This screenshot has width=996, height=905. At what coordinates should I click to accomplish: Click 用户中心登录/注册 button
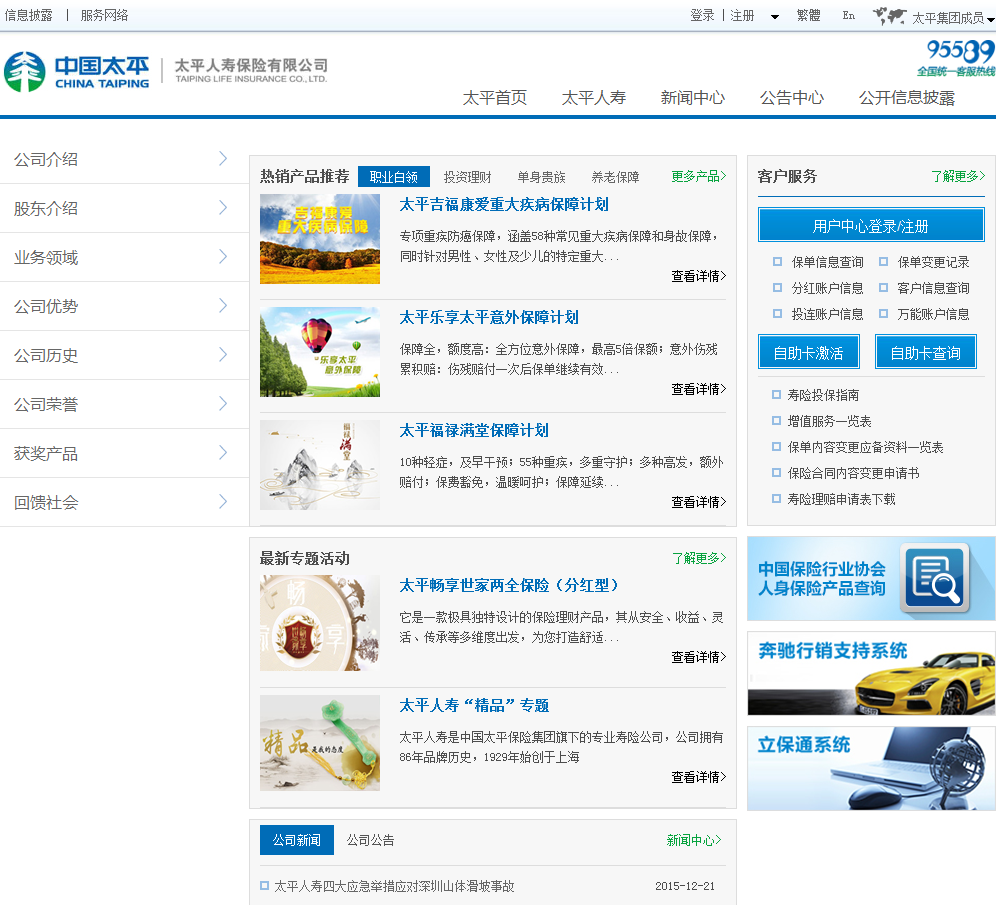point(871,225)
